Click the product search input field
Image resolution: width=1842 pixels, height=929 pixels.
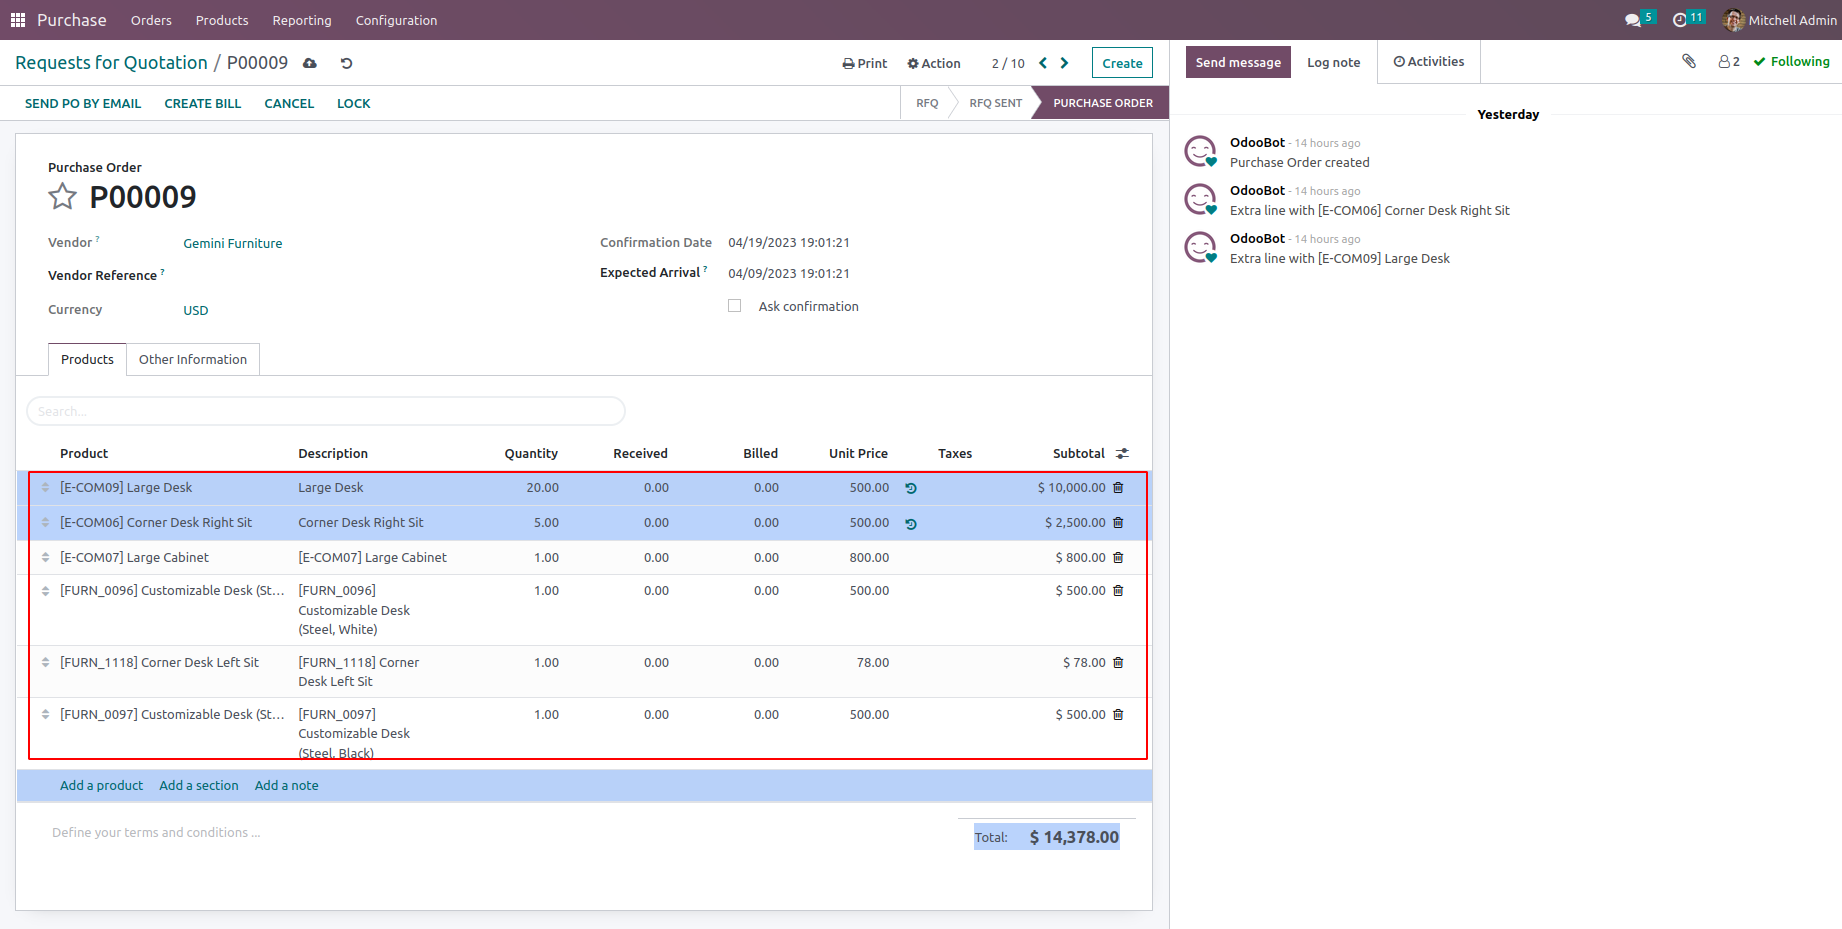point(325,411)
